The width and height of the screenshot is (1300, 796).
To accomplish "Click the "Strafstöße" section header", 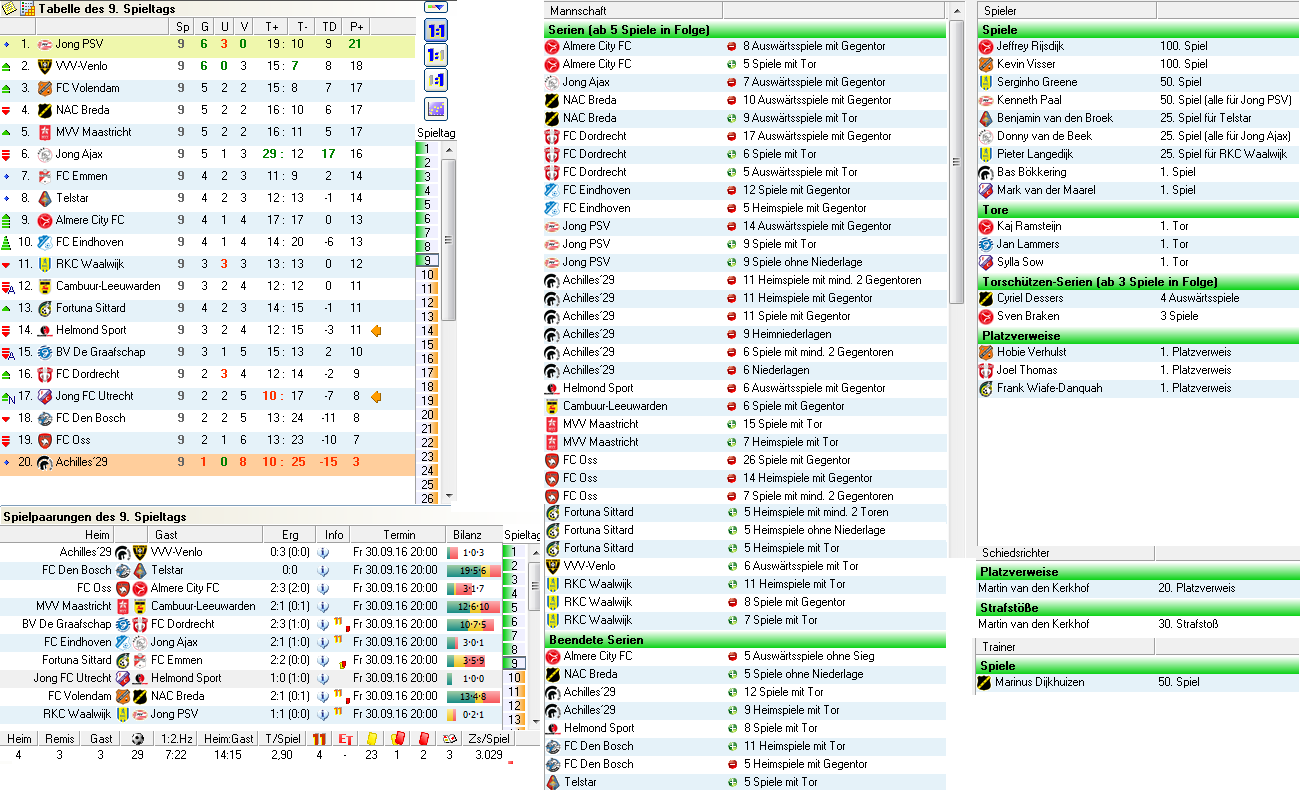I will point(1138,608).
